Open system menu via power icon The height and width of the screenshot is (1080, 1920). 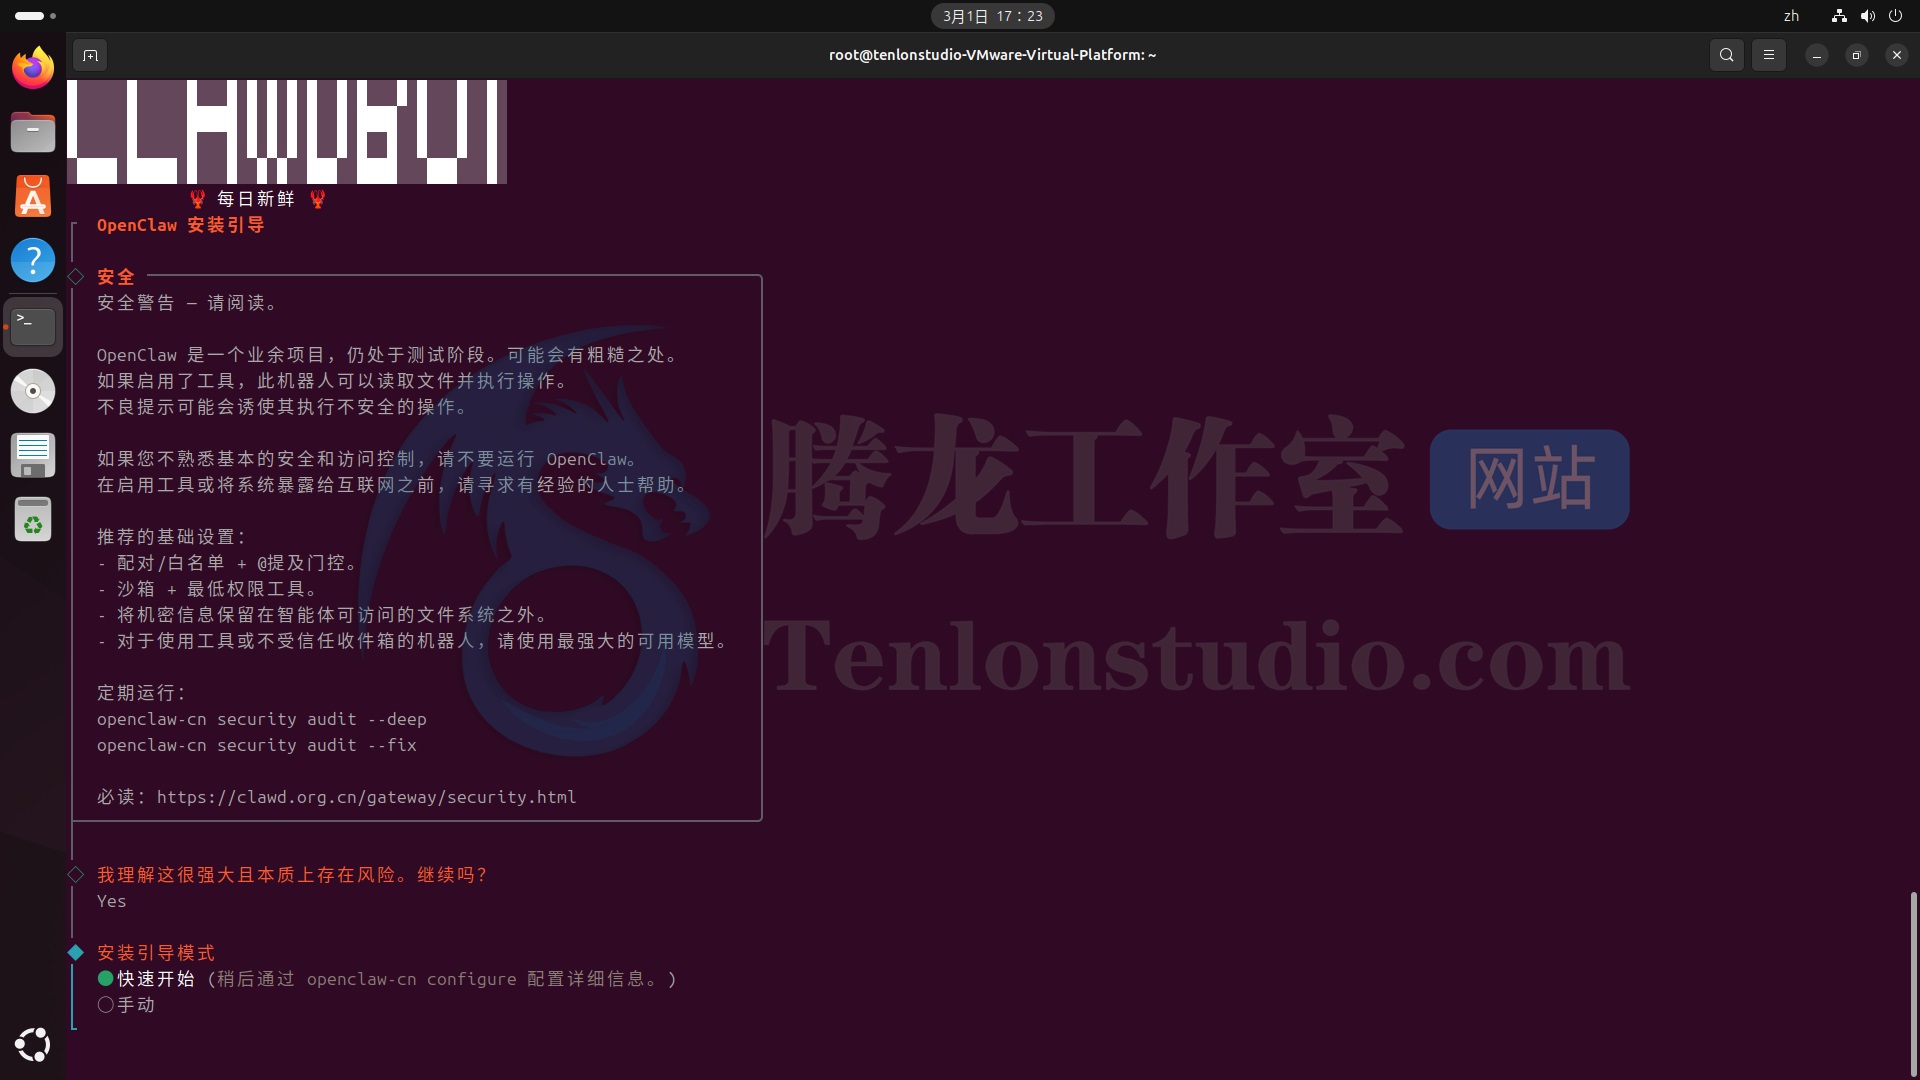click(x=1895, y=16)
